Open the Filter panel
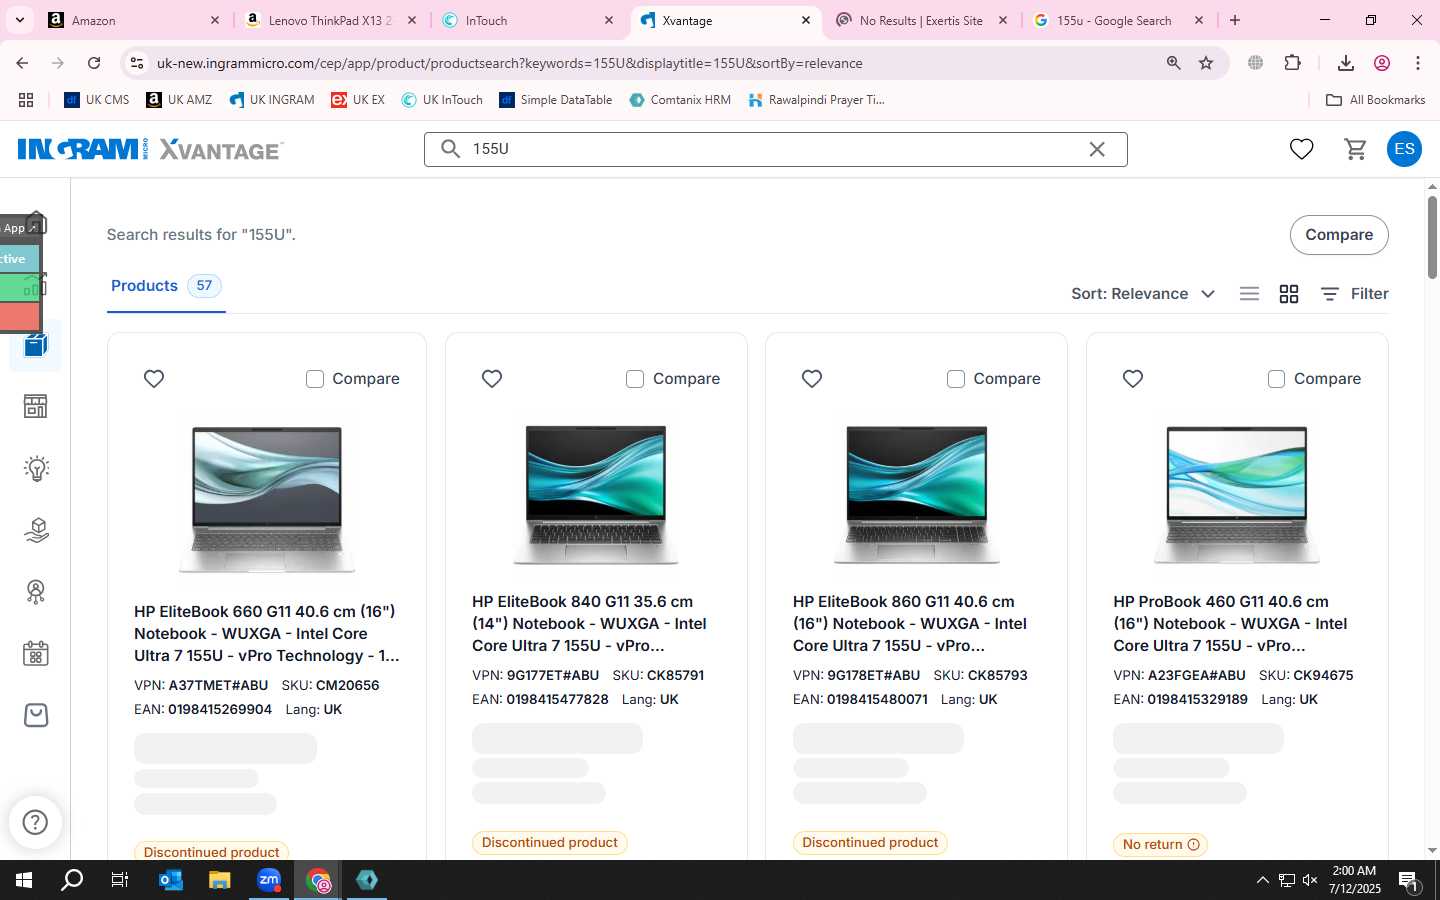The height and width of the screenshot is (900, 1440). tap(1354, 294)
